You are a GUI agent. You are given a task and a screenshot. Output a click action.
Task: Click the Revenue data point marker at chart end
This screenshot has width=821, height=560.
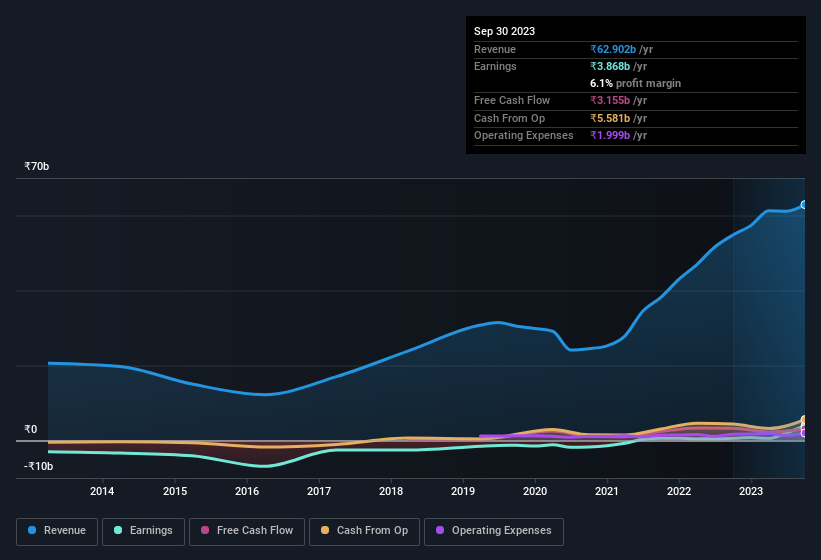[x=804, y=205]
